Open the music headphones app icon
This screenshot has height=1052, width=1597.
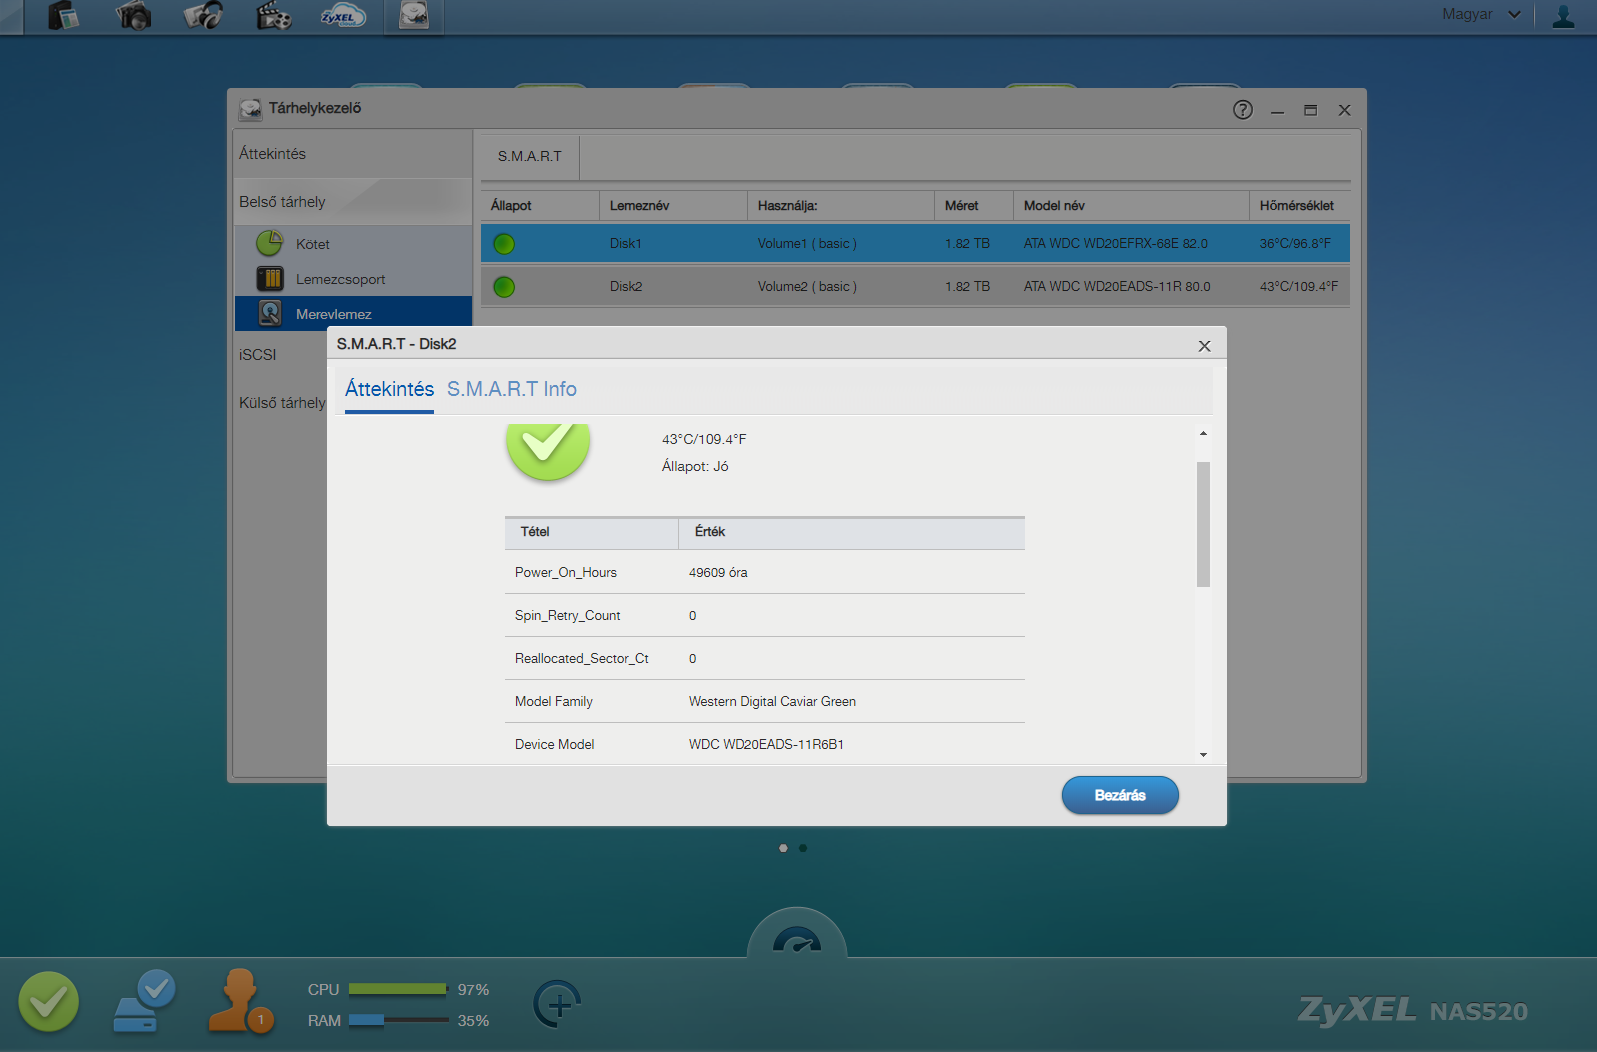click(203, 15)
